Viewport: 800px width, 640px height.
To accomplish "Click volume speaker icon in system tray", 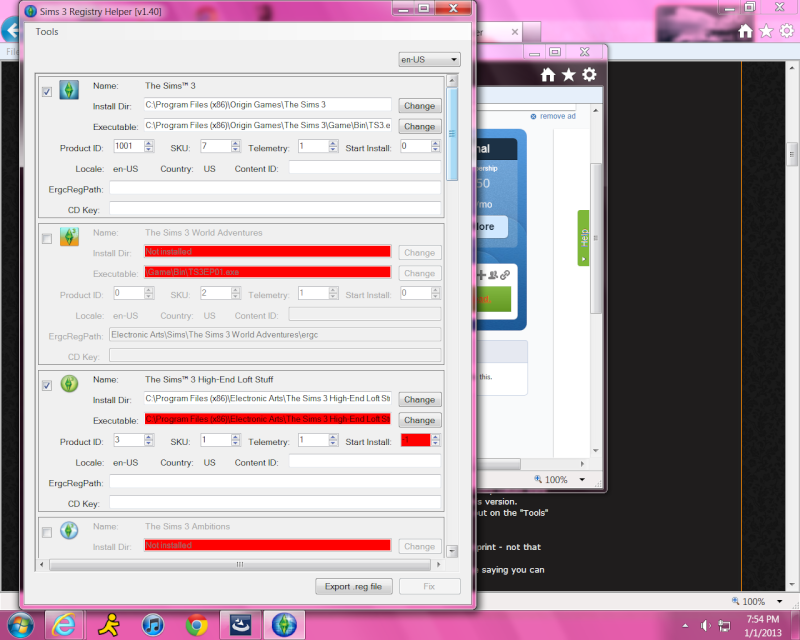I will tap(706, 625).
